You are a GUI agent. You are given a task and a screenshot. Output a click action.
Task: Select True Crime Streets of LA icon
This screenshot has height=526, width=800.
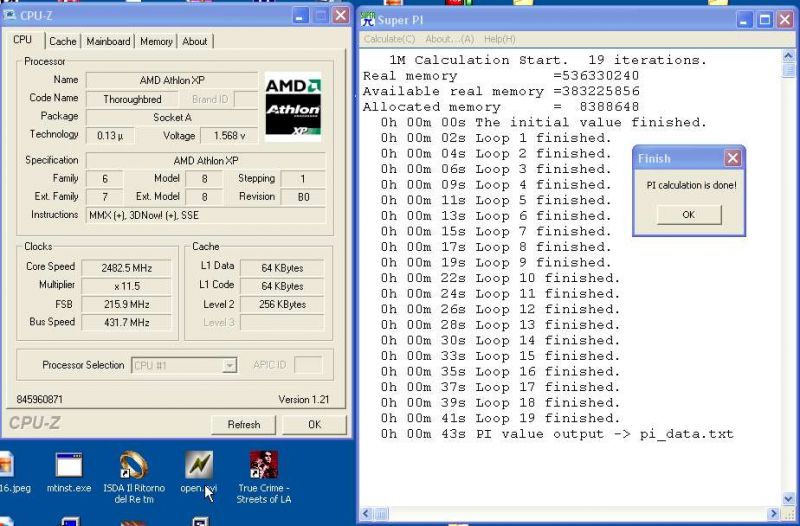tap(263, 478)
